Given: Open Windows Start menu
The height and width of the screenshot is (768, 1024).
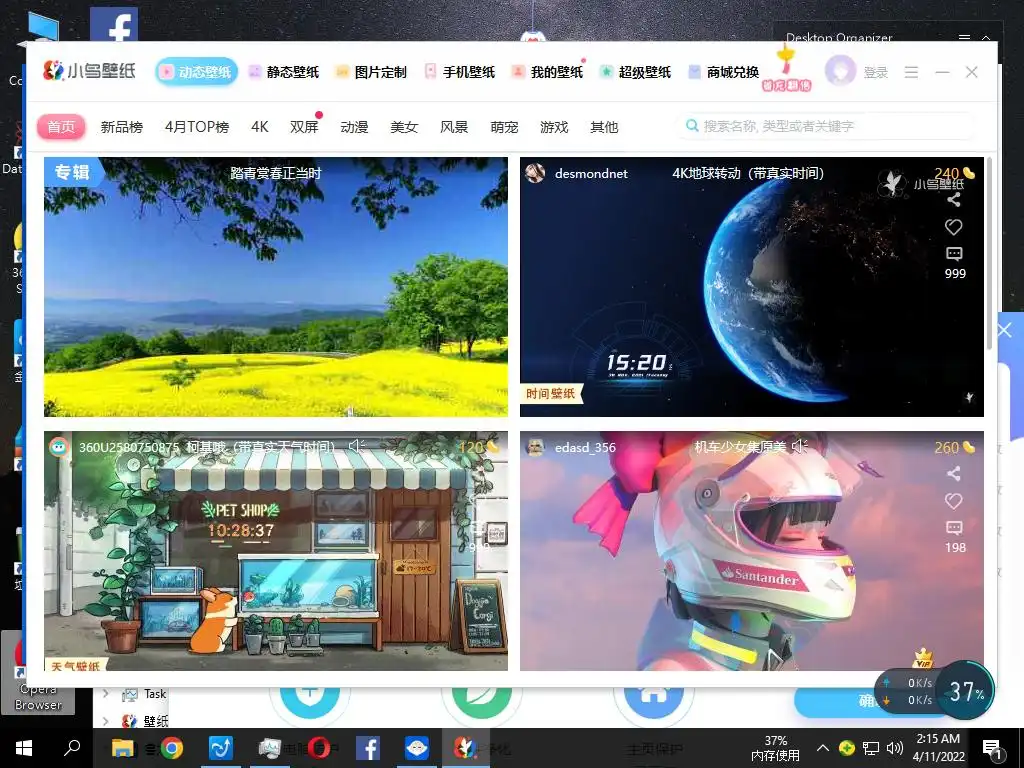Looking at the screenshot, I should pyautogui.click(x=24, y=748).
